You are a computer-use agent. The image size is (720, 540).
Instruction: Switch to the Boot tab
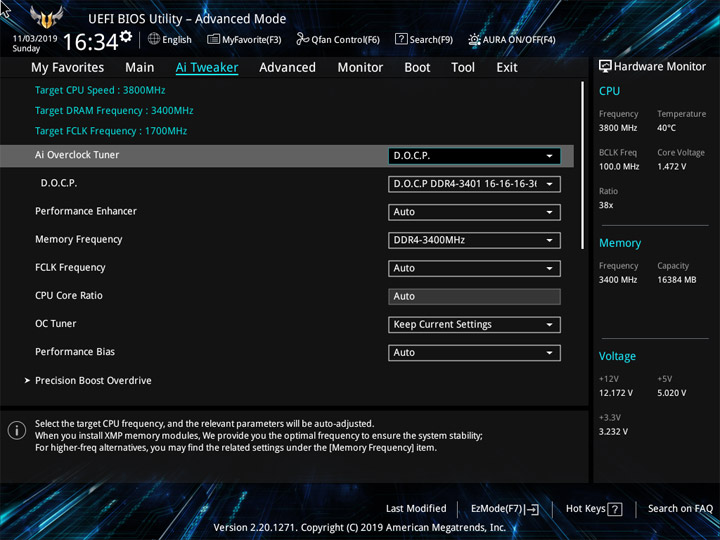(417, 68)
